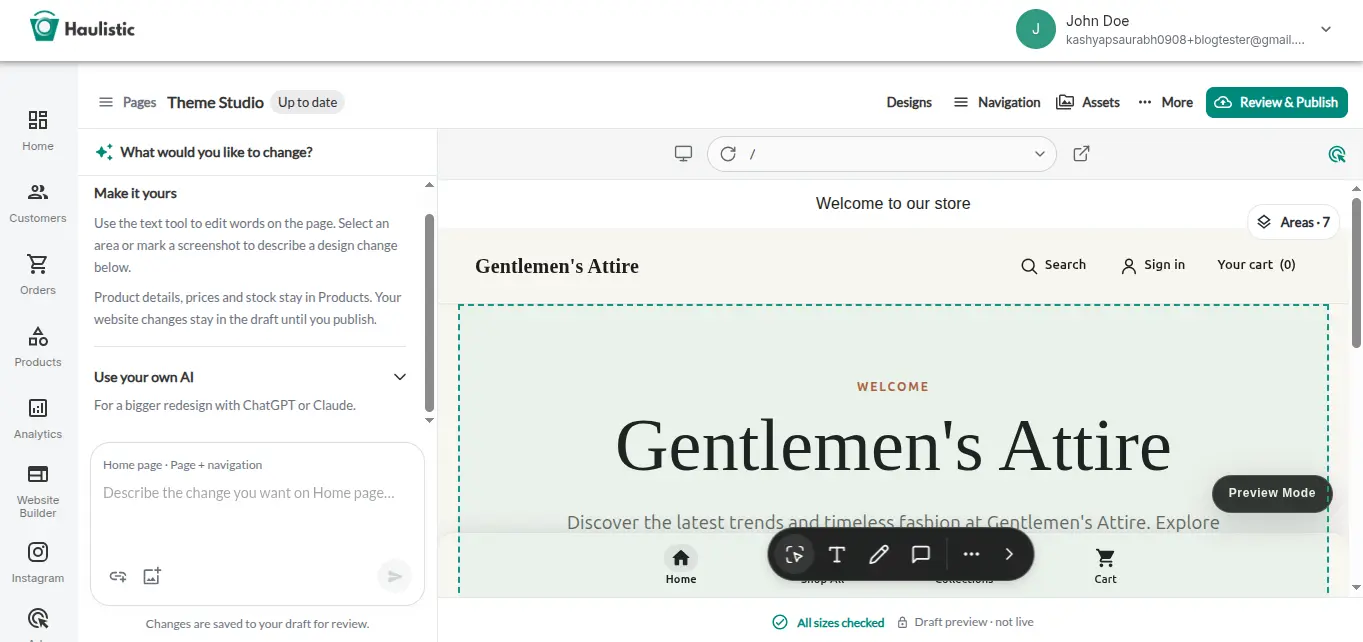Viewport: 1363px width, 642px height.
Task: Select the Text tool in floating toolbar
Action: [x=837, y=555]
